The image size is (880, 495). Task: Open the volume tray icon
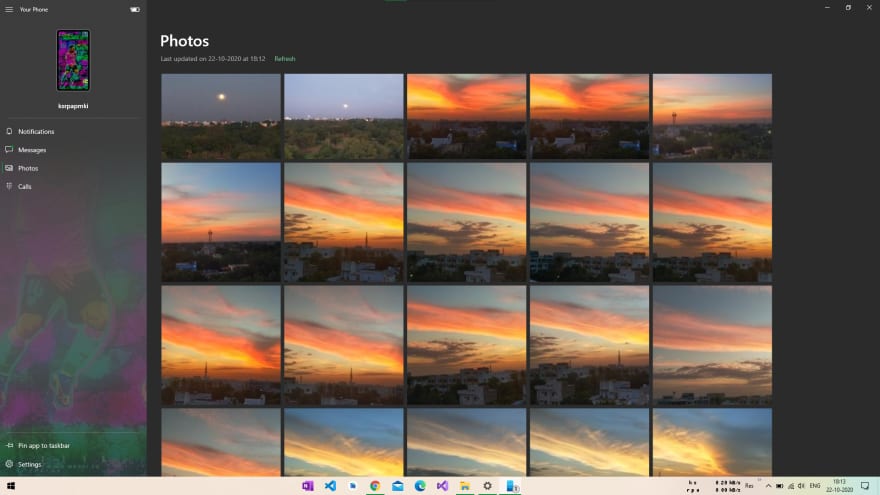click(801, 486)
